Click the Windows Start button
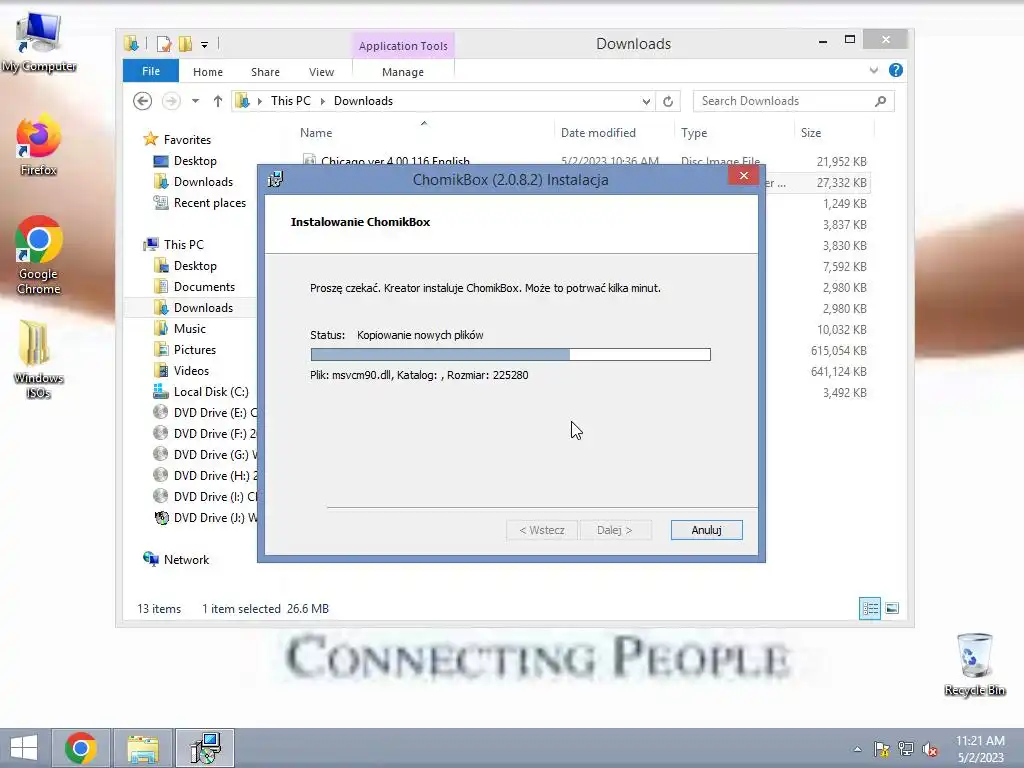 [24, 748]
